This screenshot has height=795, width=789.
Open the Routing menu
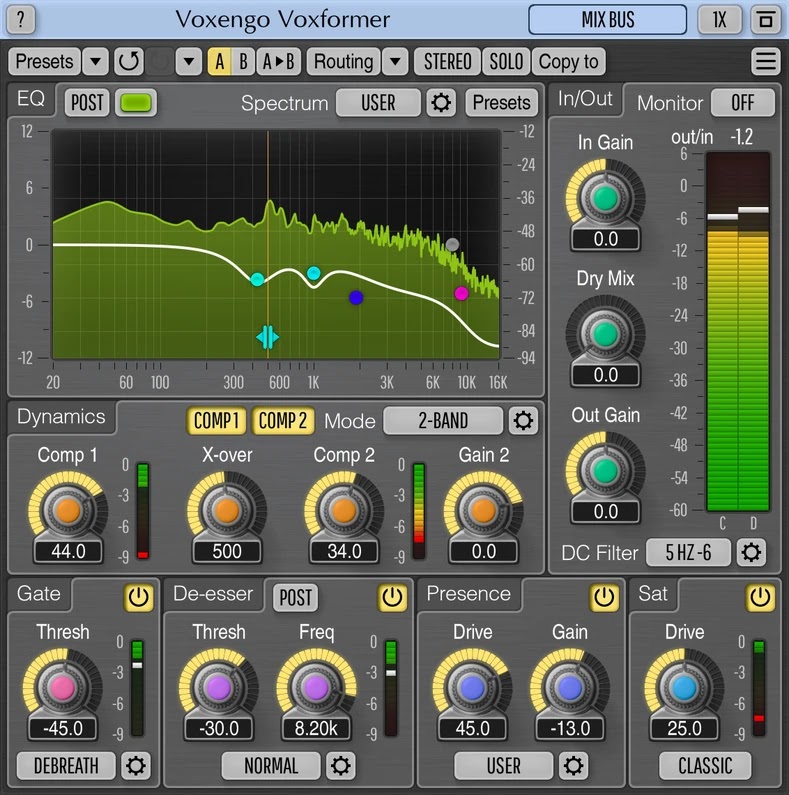(x=343, y=62)
